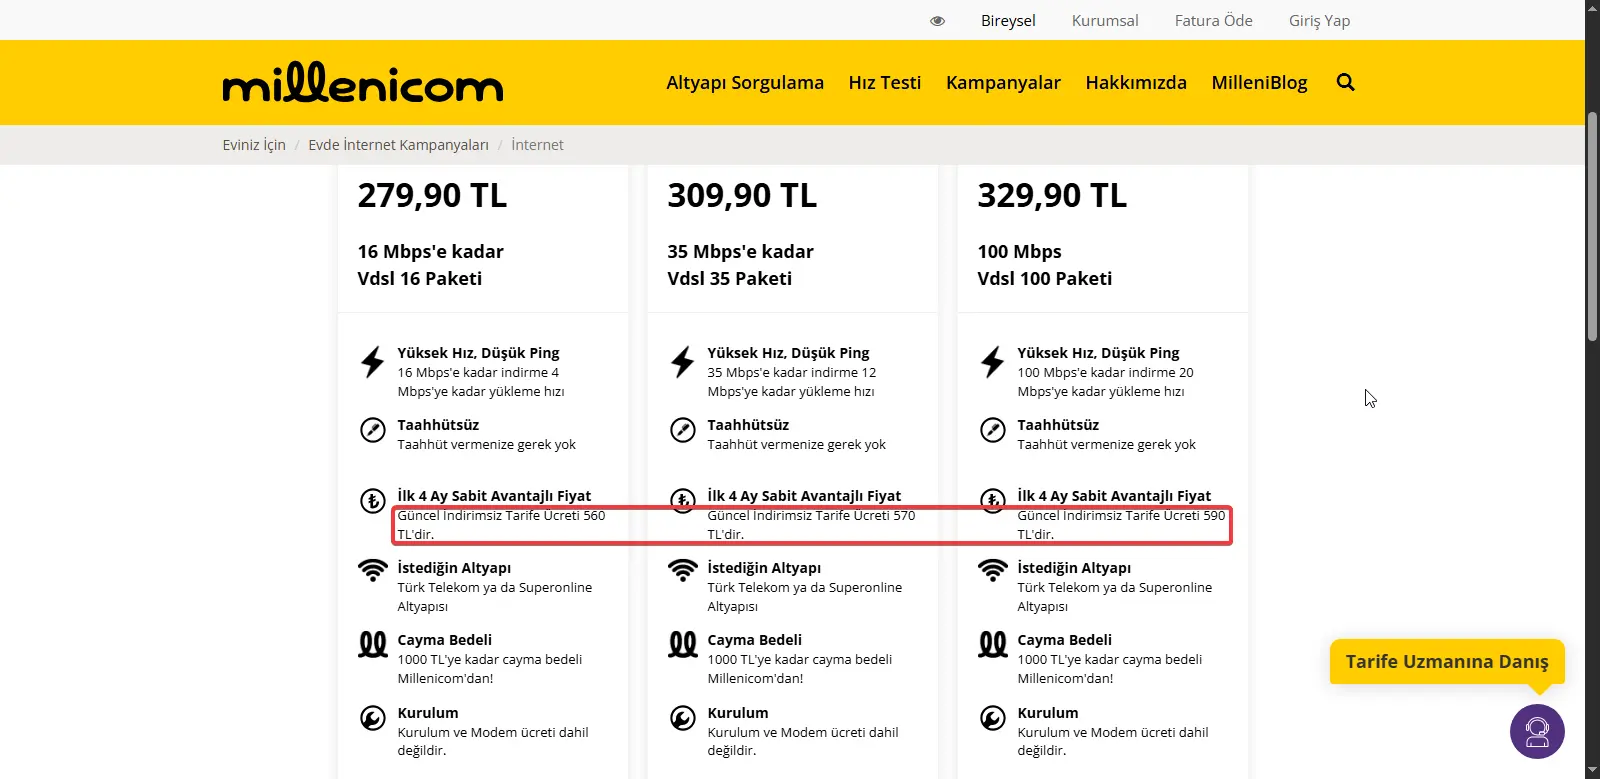Click the Giriş Yap link
The width and height of the screenshot is (1600, 779).
1319,21
